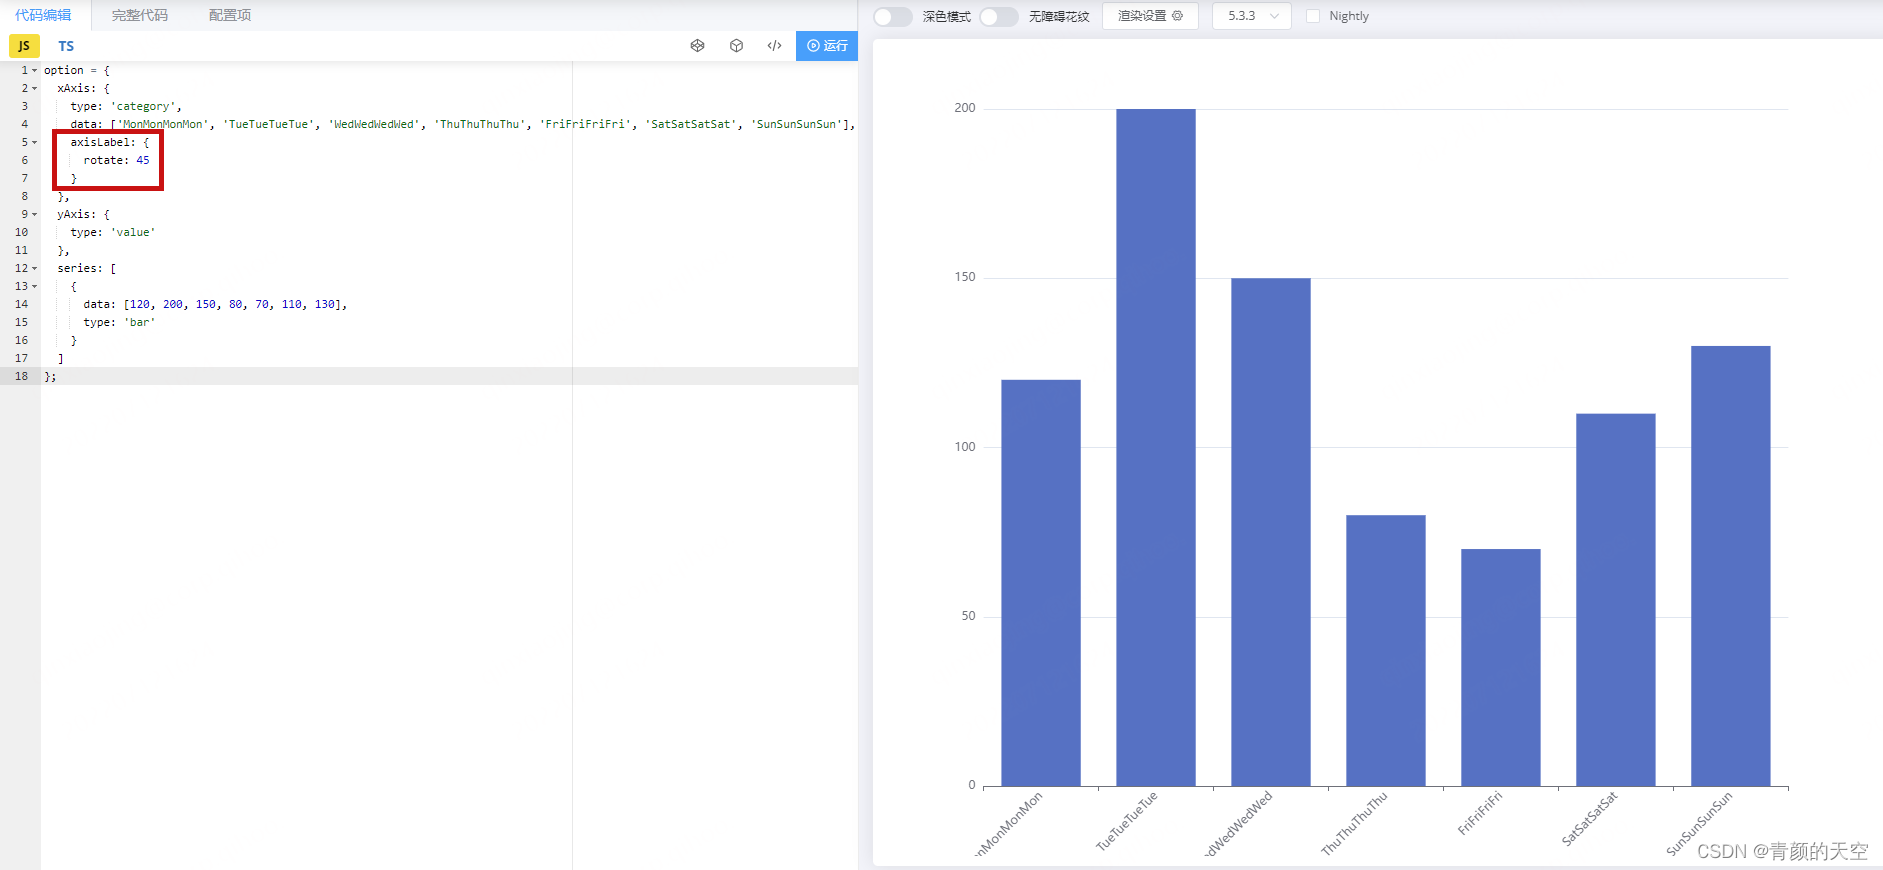Viewport: 1883px width, 870px height.
Task: Click the type: 'value' code line
Action: point(113,232)
